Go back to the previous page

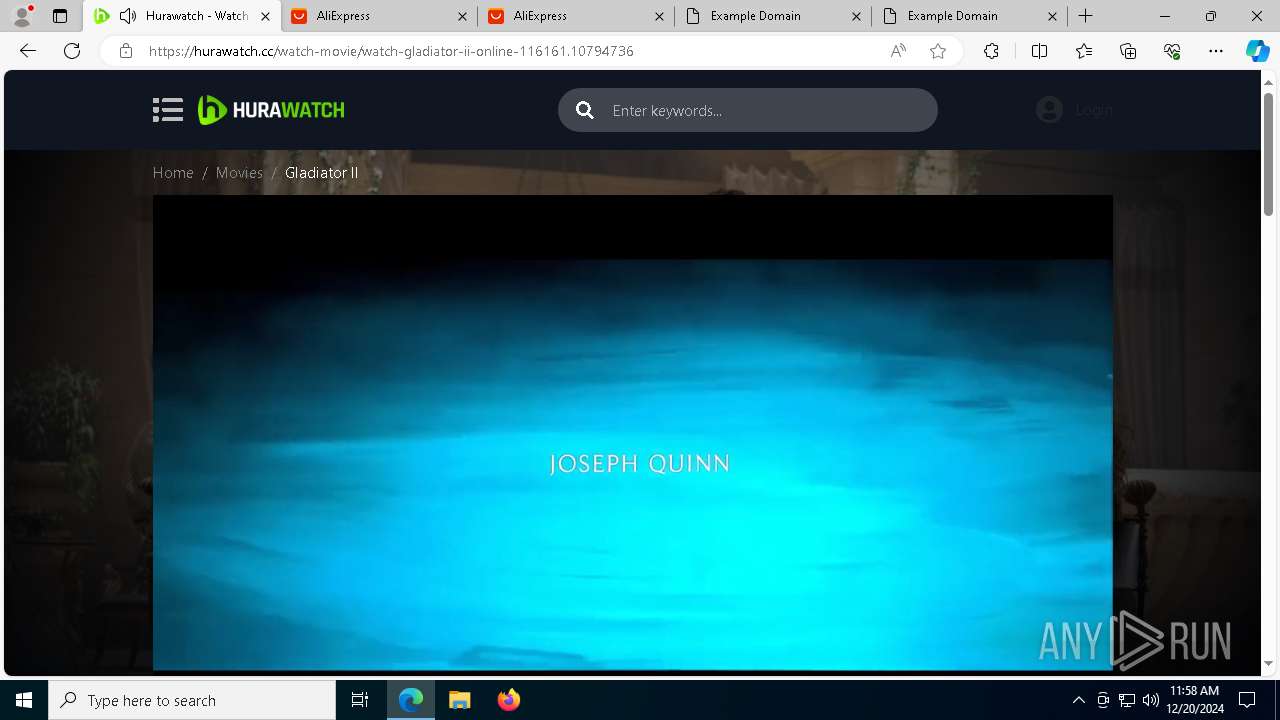point(28,51)
